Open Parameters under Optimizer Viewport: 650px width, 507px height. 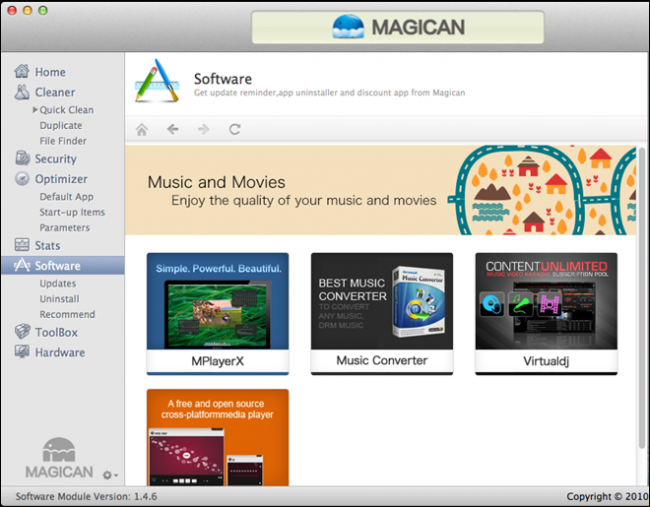pos(65,228)
